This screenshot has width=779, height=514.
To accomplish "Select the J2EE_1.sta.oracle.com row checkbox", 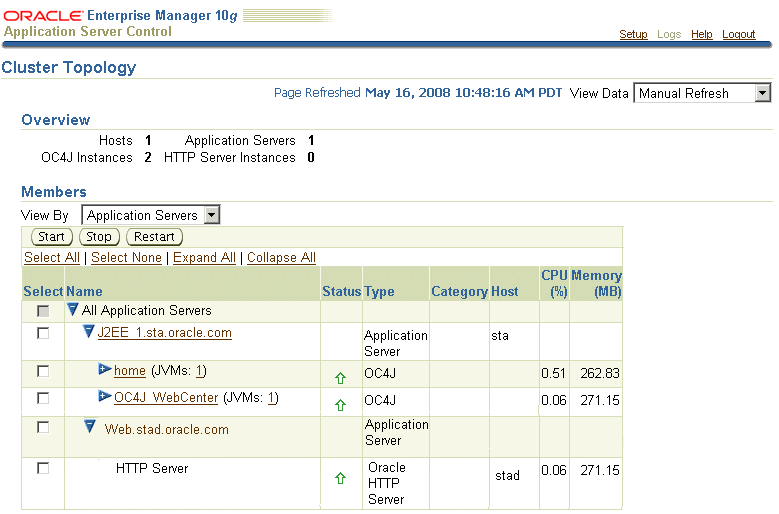I will tap(43, 333).
